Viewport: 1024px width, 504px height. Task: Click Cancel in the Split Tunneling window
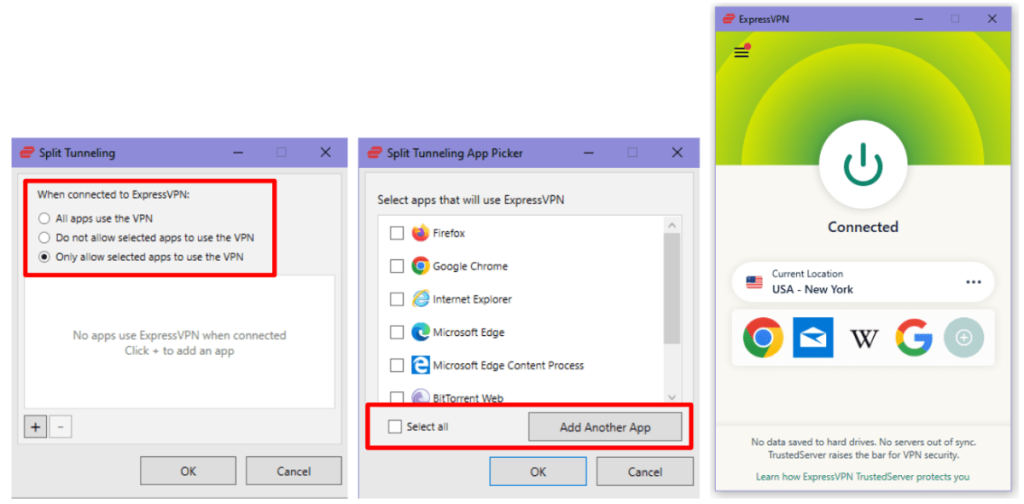coord(293,471)
